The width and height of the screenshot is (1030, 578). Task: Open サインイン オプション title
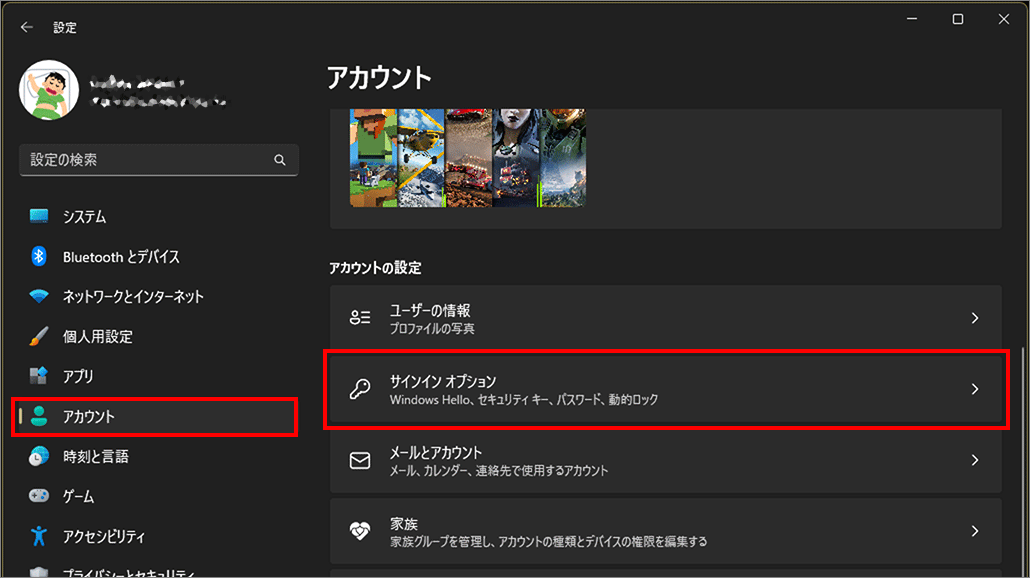pos(443,382)
